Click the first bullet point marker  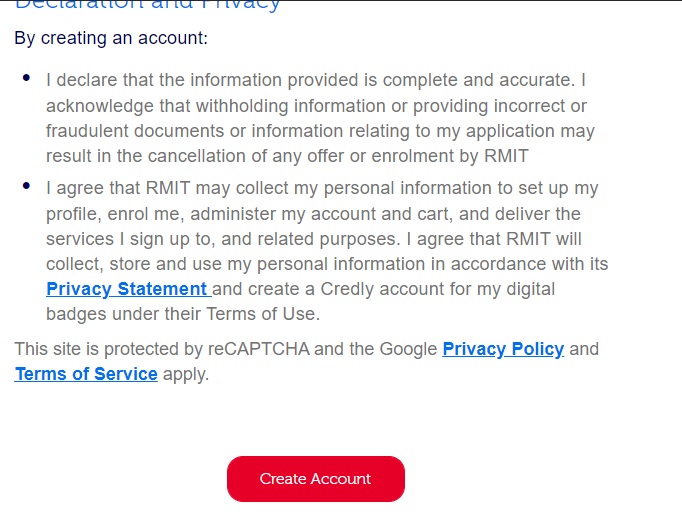coord(26,77)
